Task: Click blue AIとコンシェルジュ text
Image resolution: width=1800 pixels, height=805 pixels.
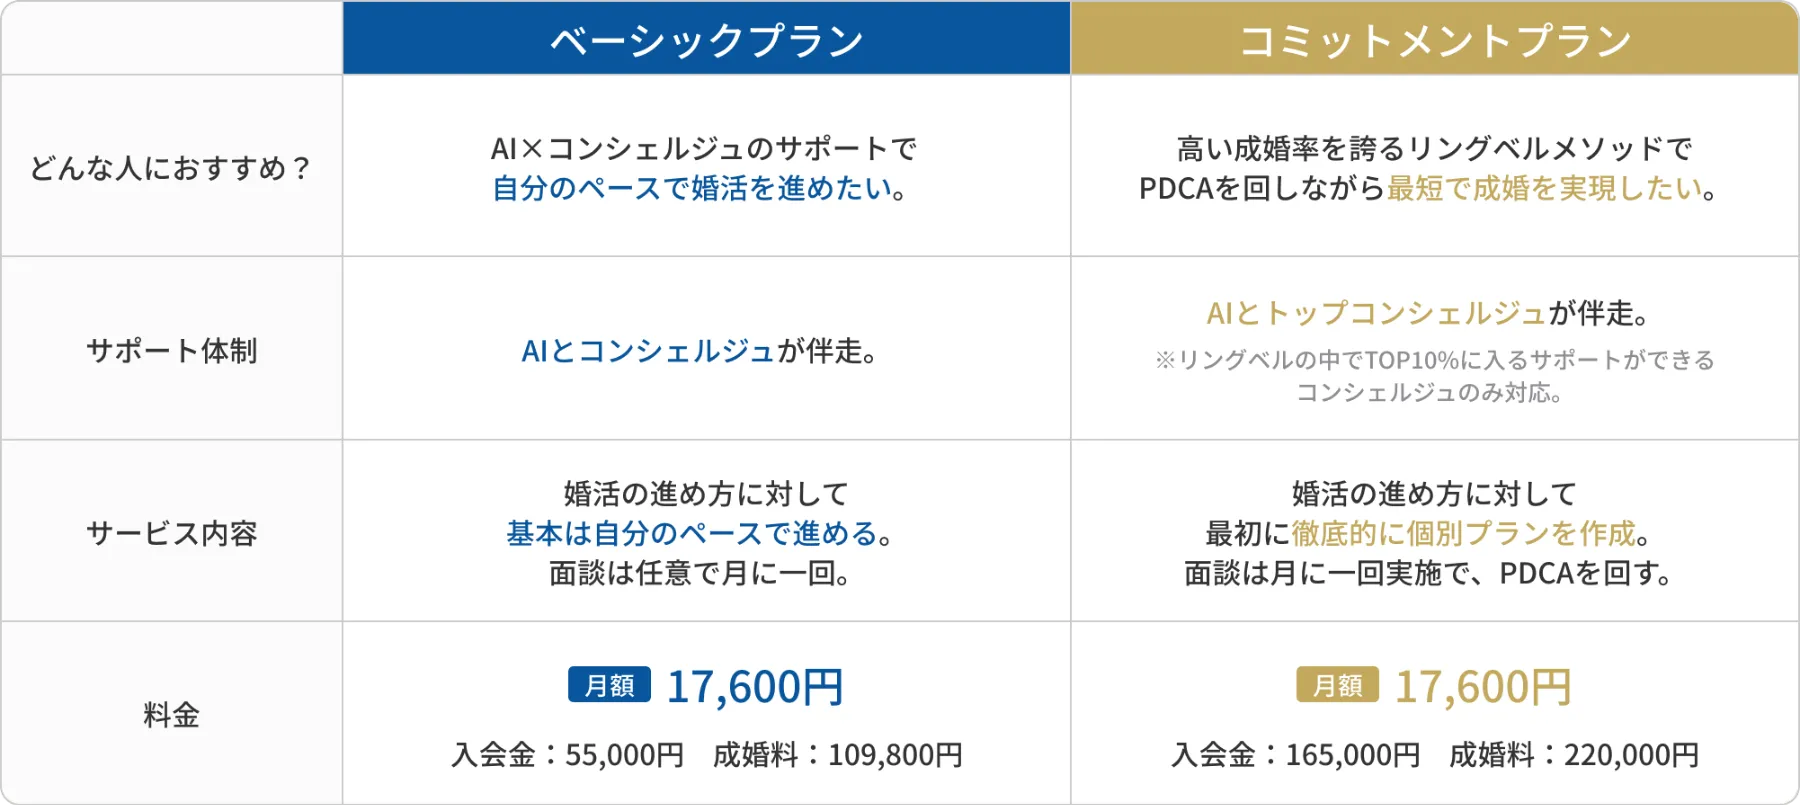Action: click(648, 350)
